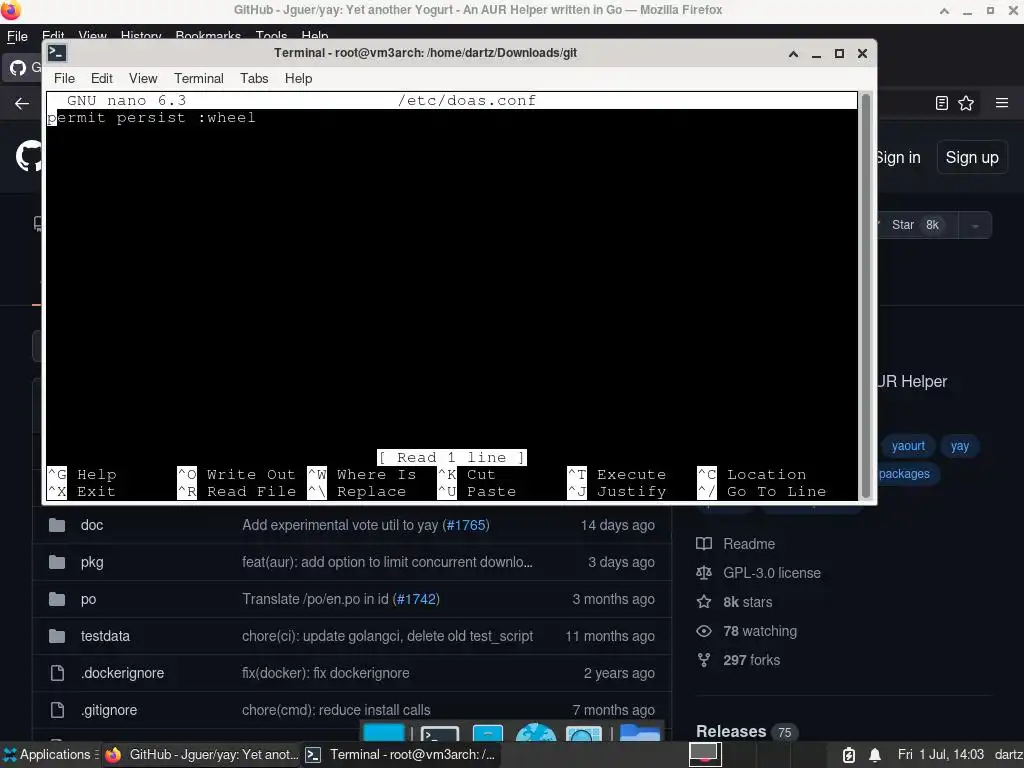
Task: Click the stars icon in sidebar
Action: [x=703, y=601]
